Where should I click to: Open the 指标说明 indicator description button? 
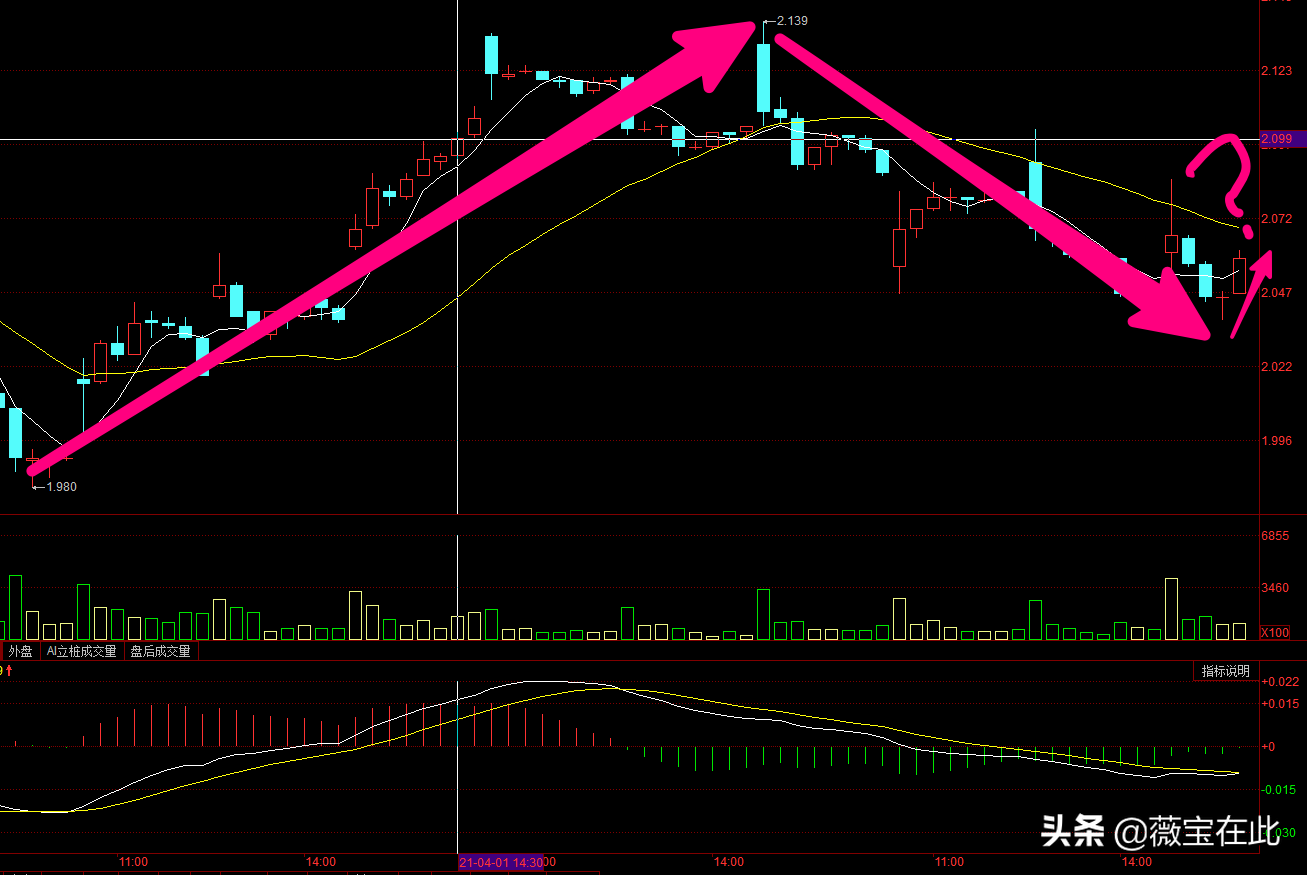(x=1225, y=671)
